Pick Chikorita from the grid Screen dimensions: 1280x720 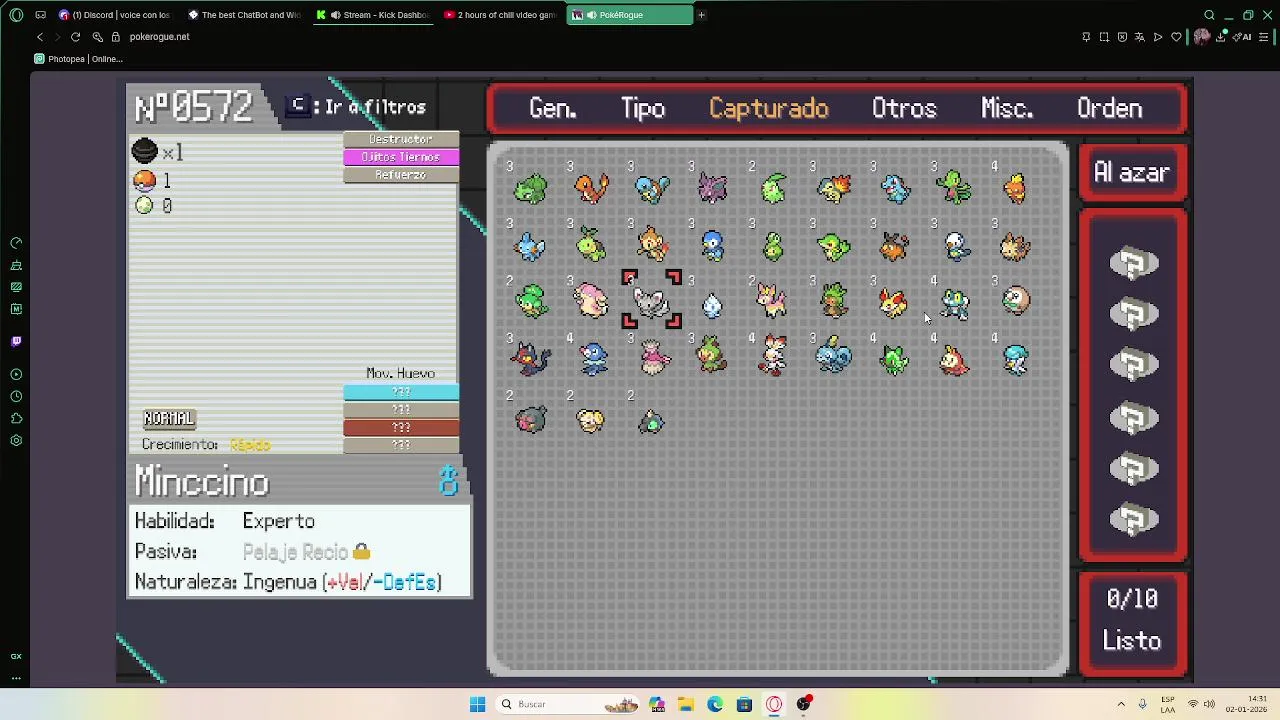[773, 188]
